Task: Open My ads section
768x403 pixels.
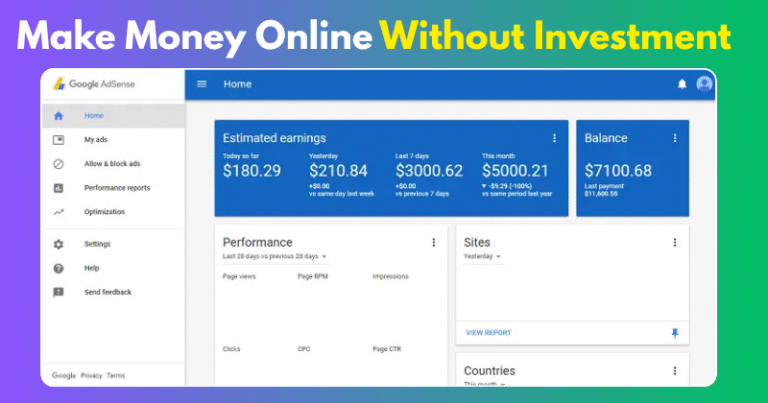Action: (96, 140)
